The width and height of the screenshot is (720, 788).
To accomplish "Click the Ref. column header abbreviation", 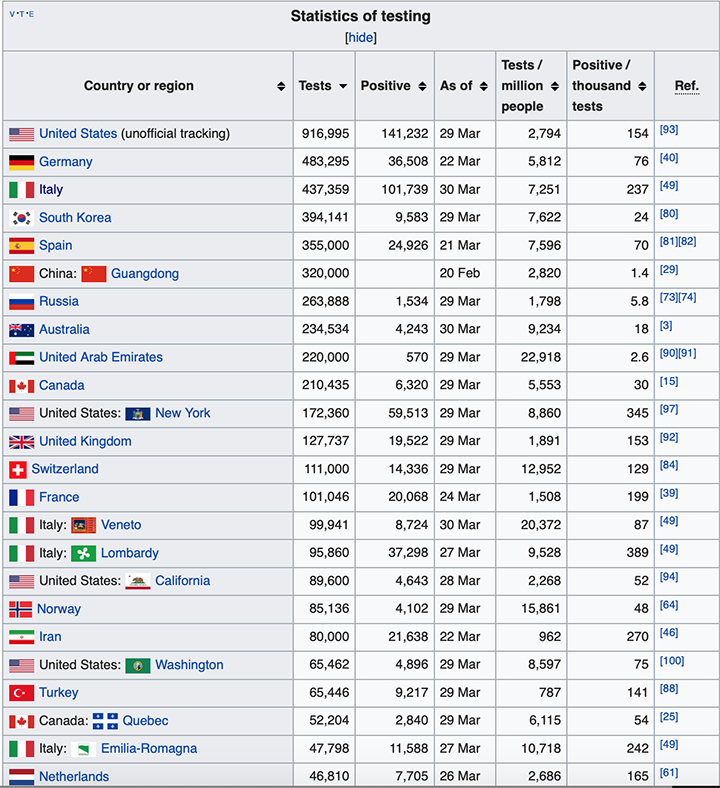I will pyautogui.click(x=686, y=86).
